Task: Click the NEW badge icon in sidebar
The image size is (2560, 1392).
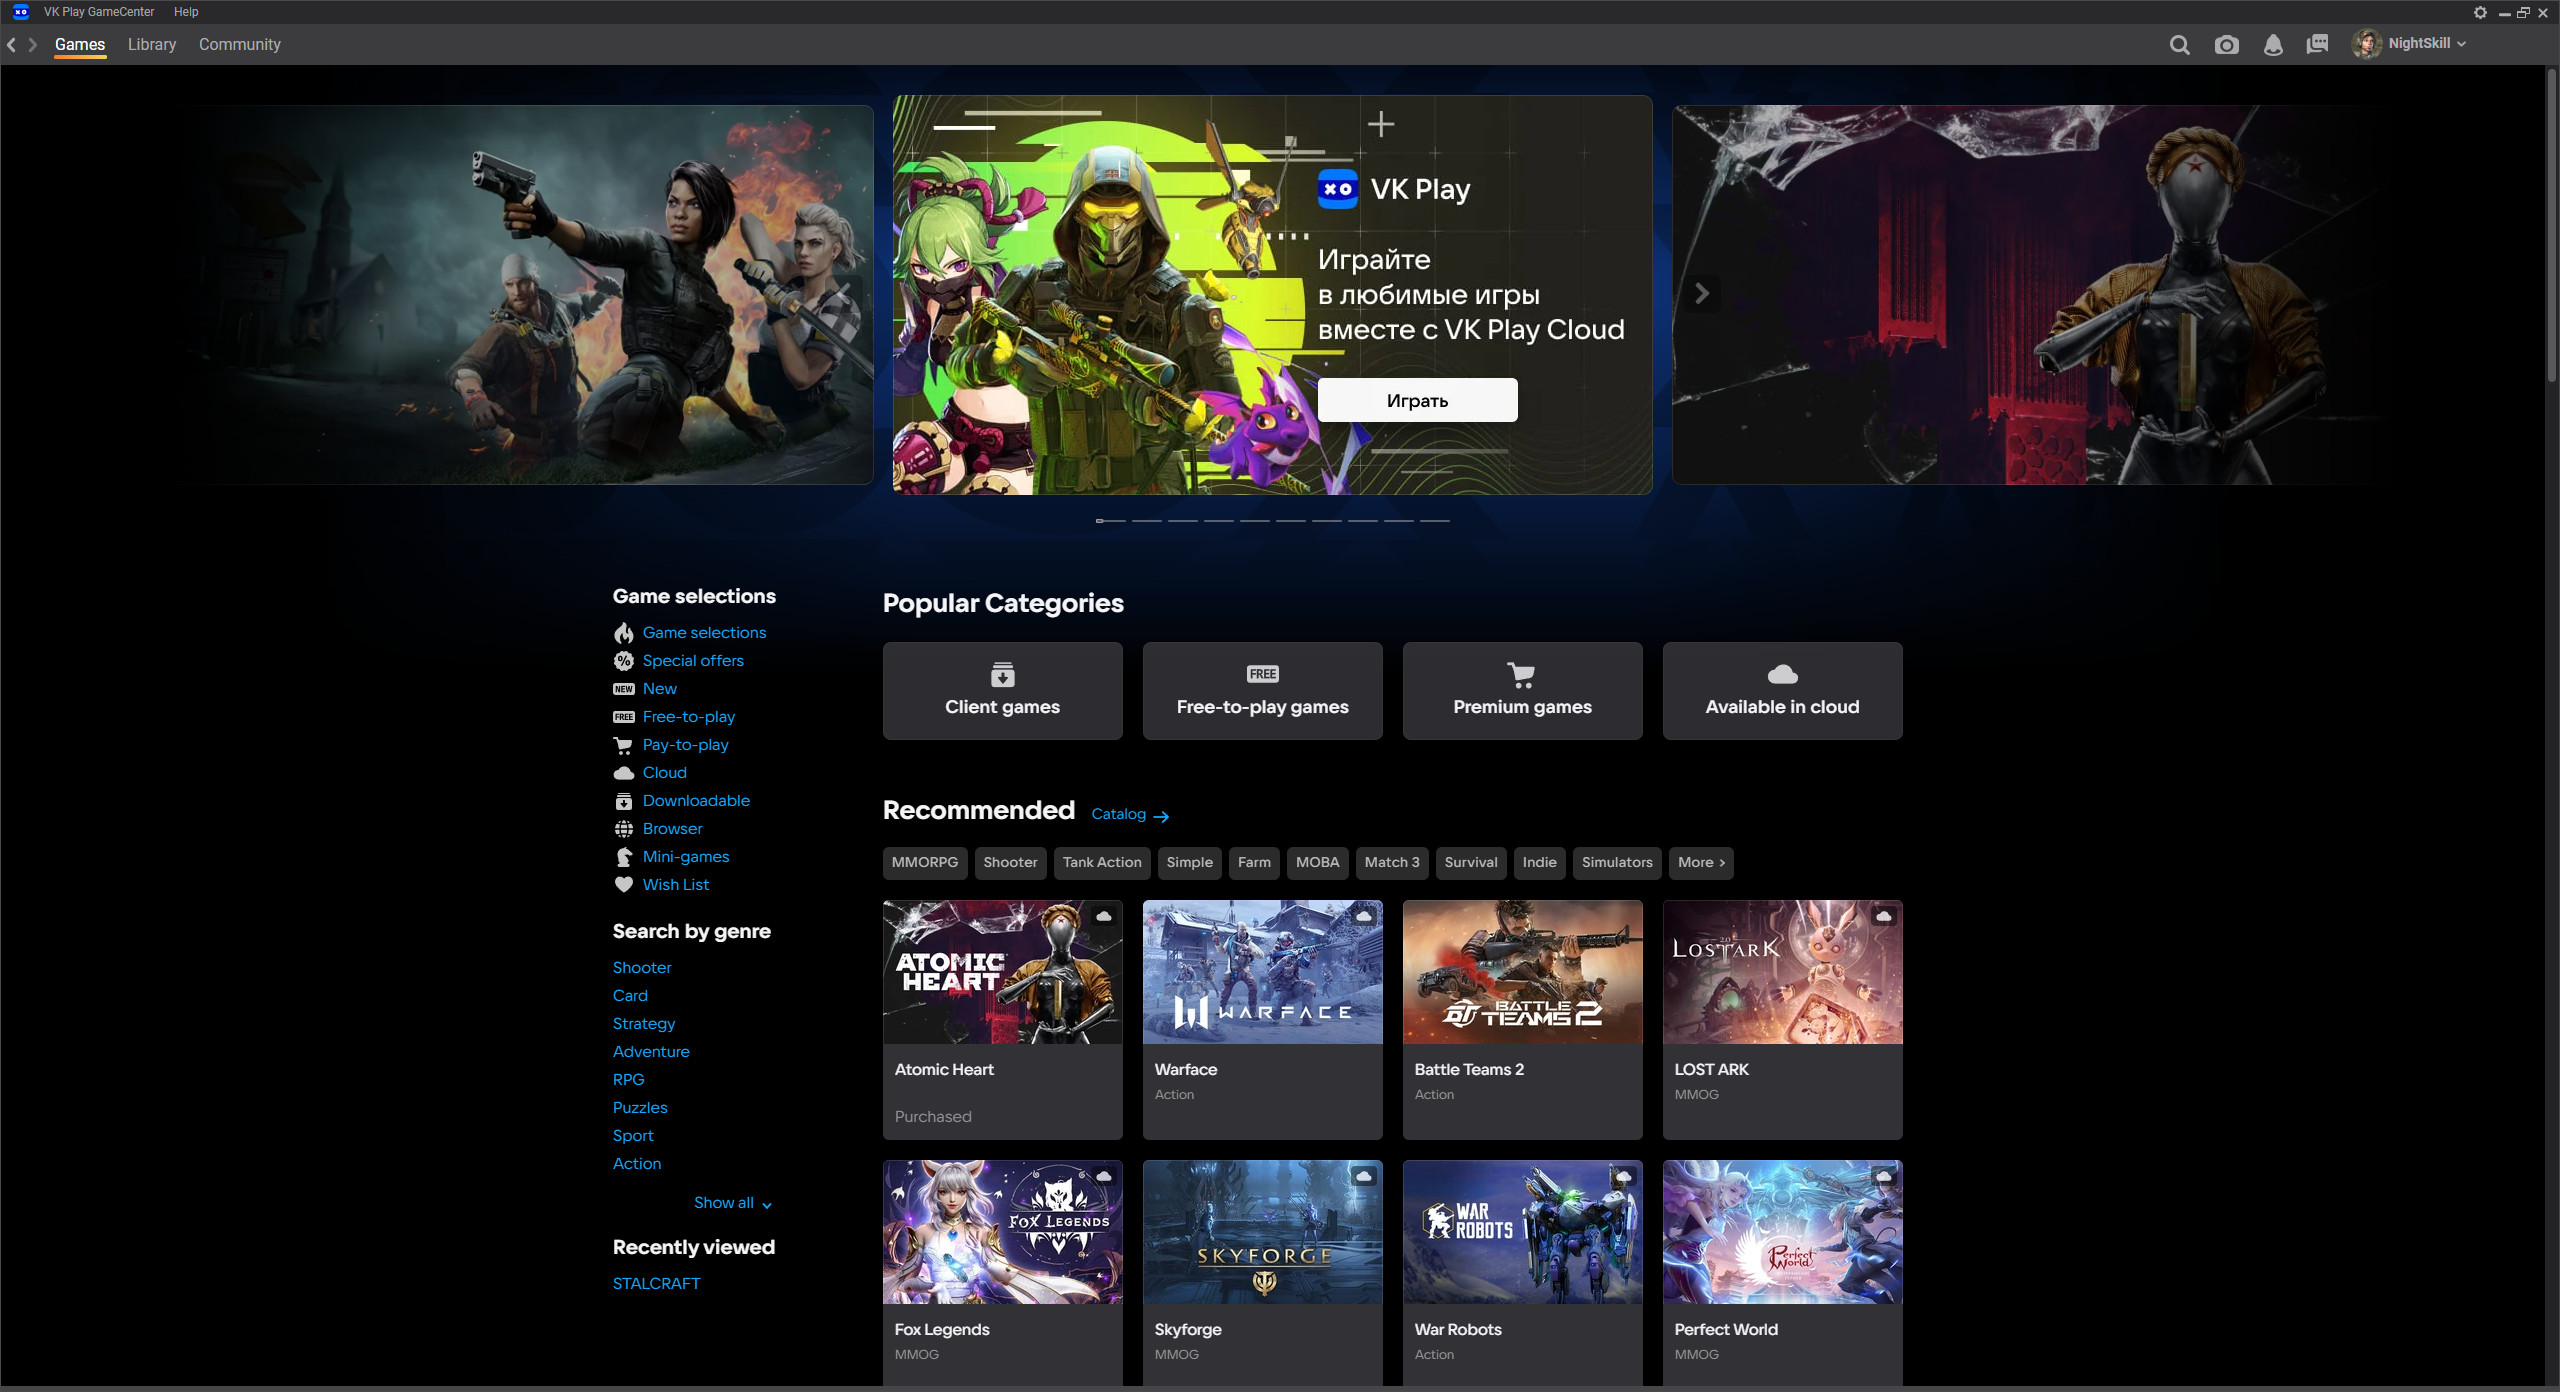Action: click(624, 689)
